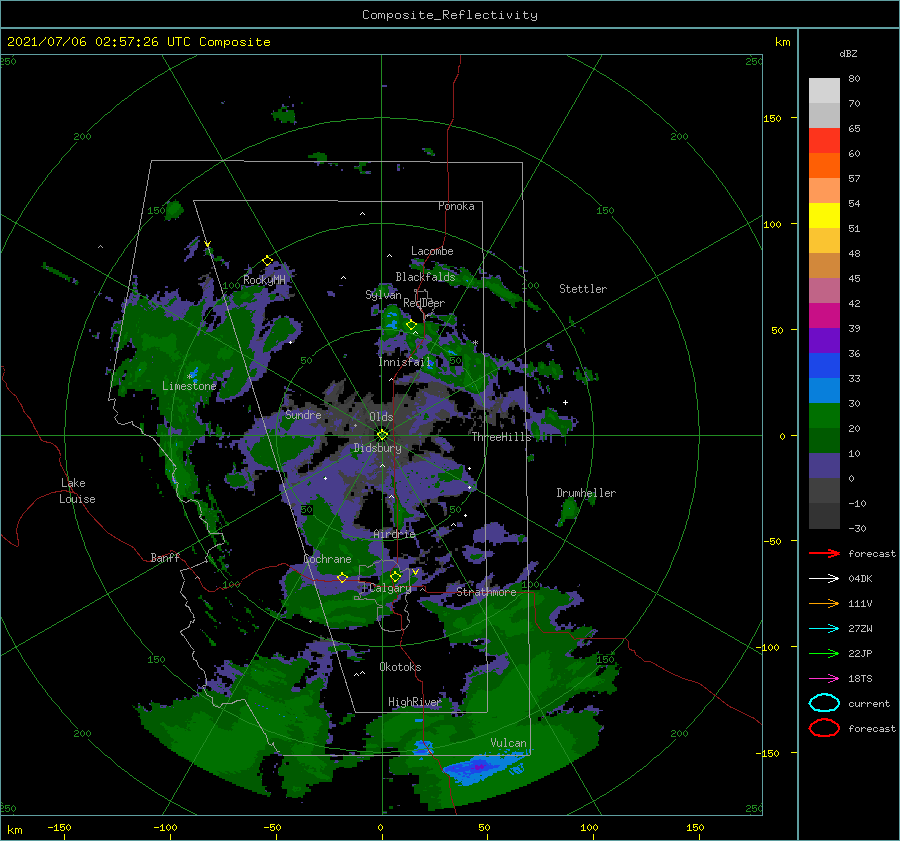900x841 pixels.
Task: Click the Sundre city label
Action: (303, 414)
